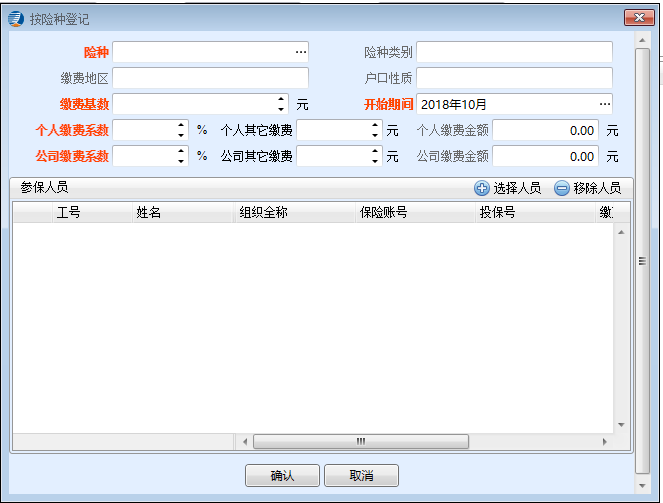The image size is (663, 503).
Task: Click the 姓名 column header
Action: pos(149,212)
